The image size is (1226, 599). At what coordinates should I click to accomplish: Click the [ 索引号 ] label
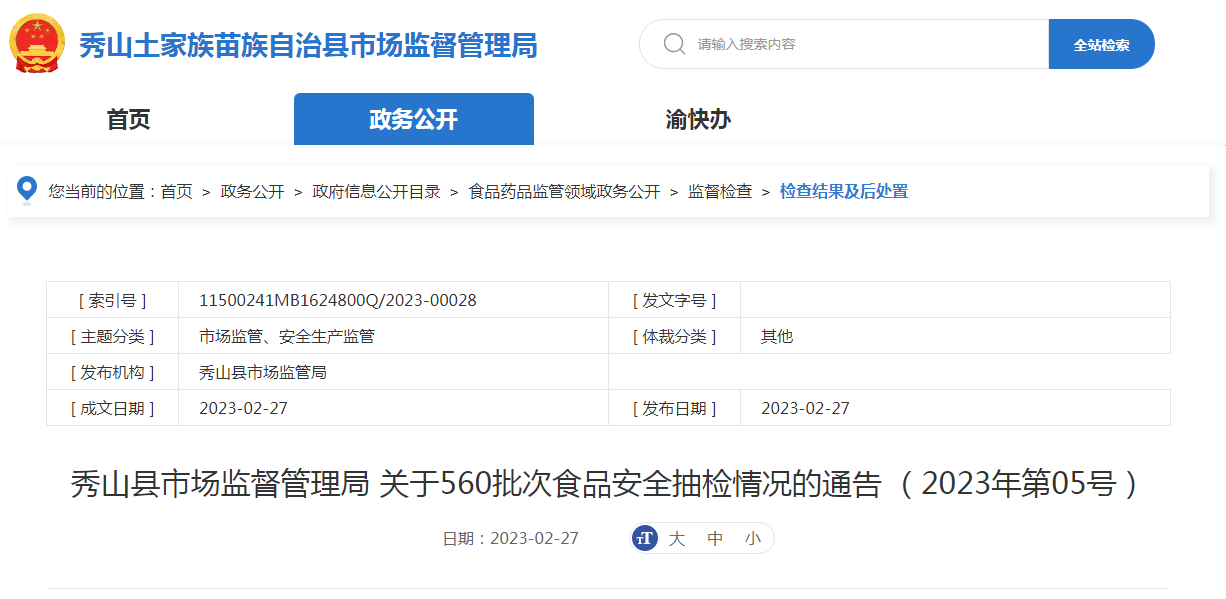pos(112,300)
